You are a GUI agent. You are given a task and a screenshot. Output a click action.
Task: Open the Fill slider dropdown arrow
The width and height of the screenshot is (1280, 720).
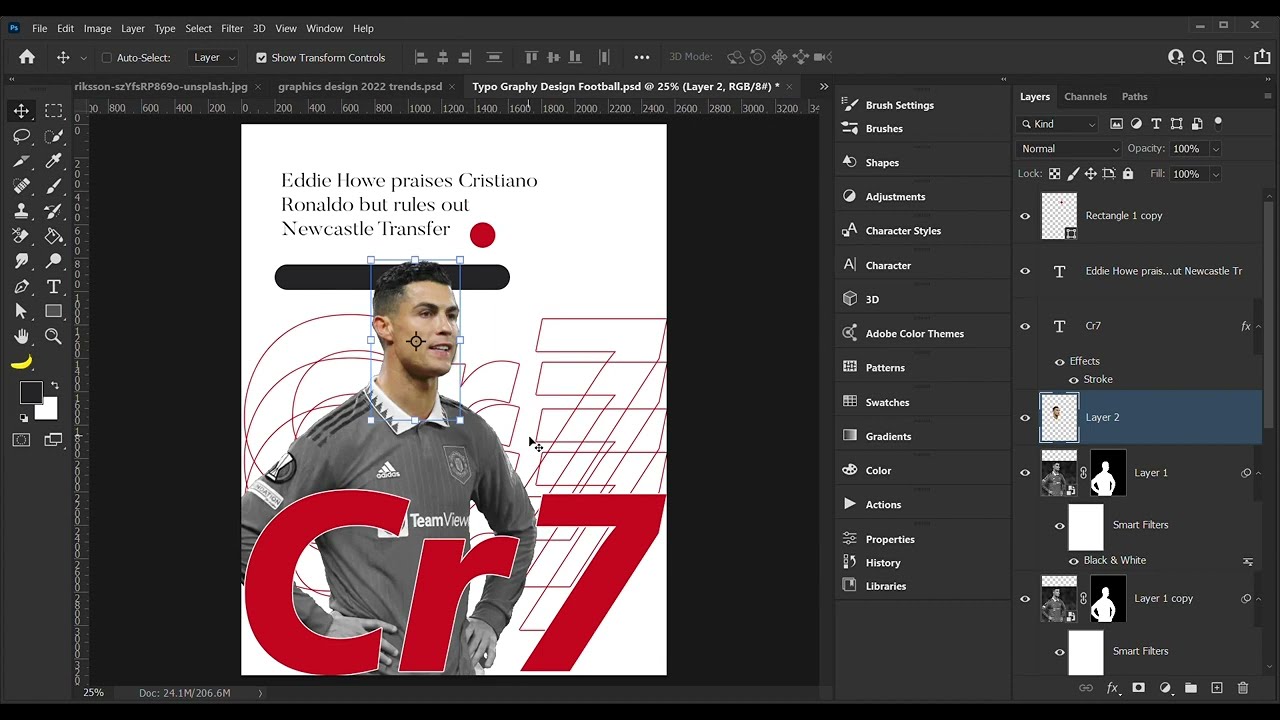[1215, 174]
